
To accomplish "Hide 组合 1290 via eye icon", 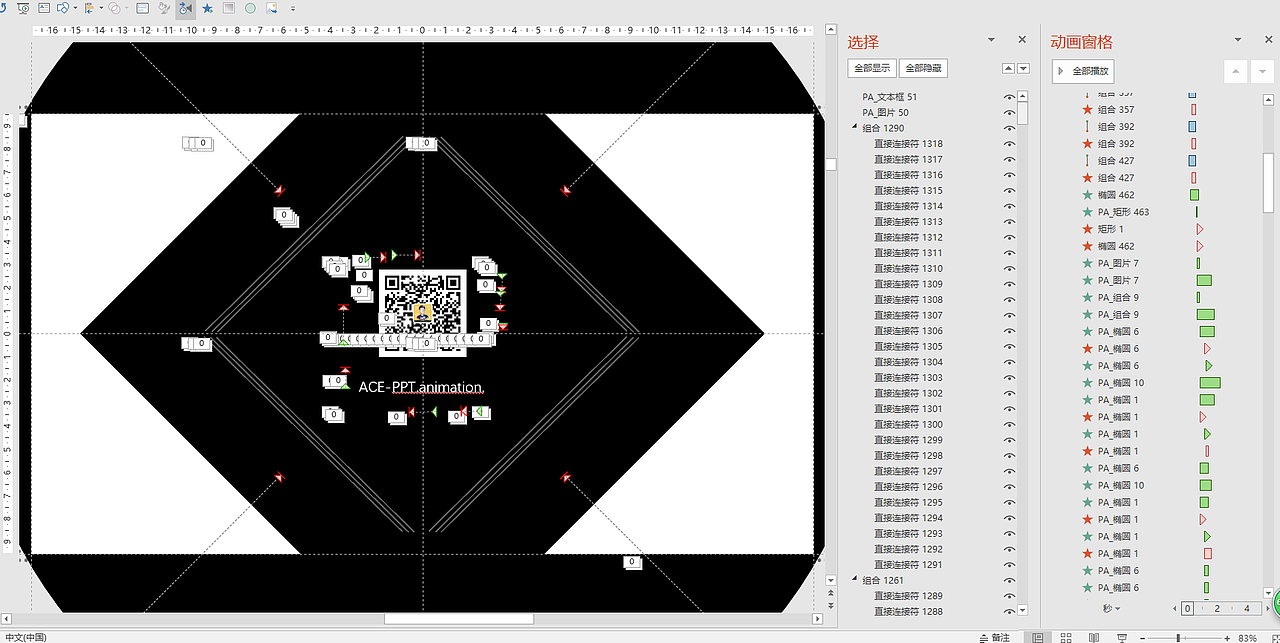I will pyautogui.click(x=1010, y=128).
